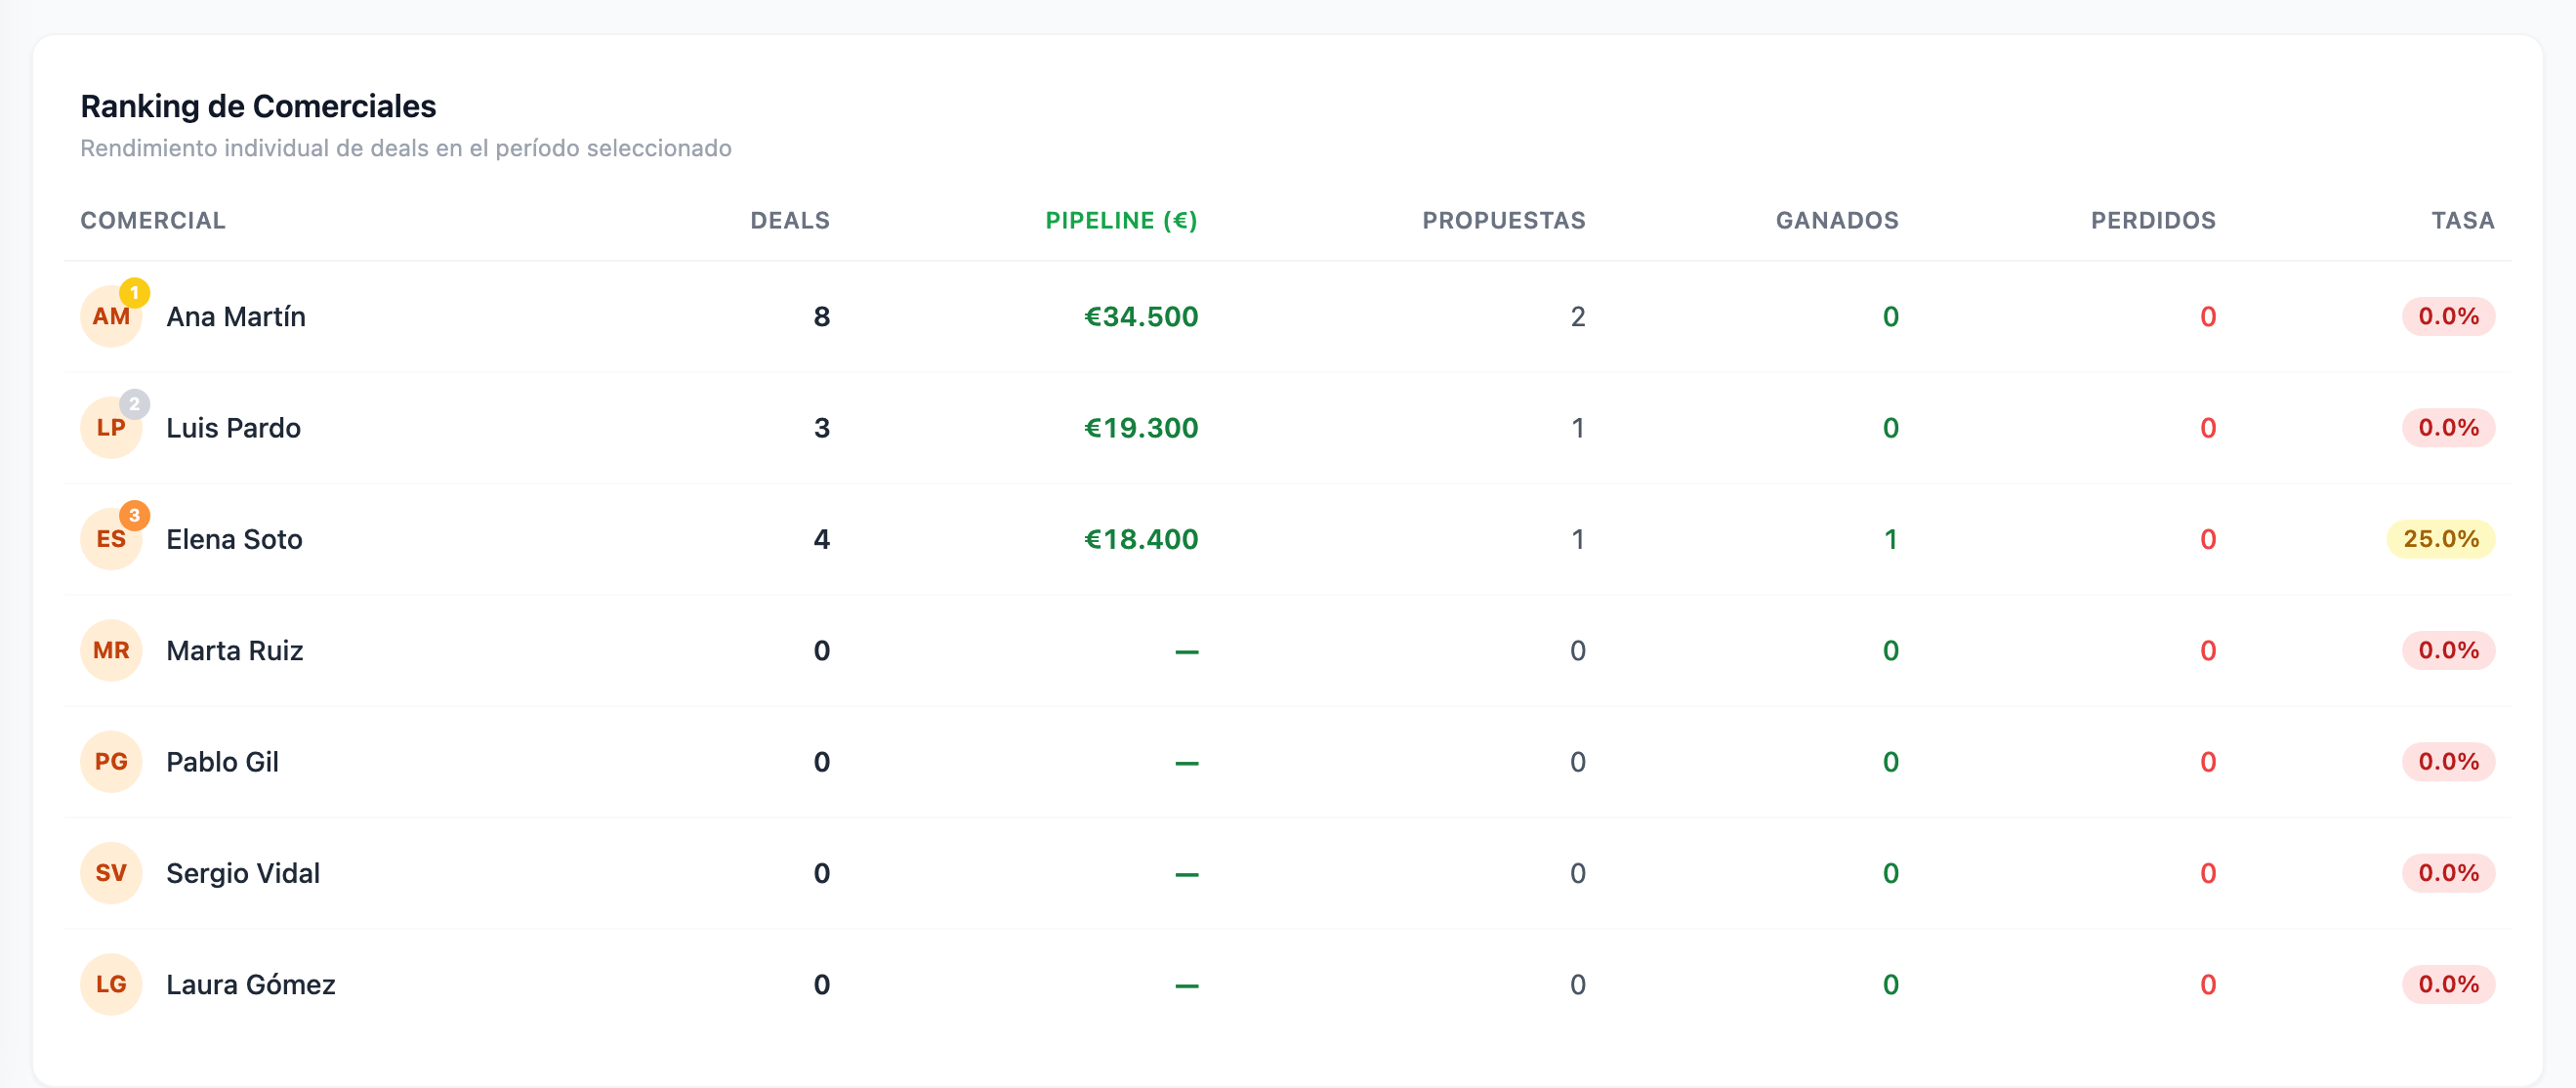2576x1088 pixels.
Task: Sort by the Ganados column header
Action: [1837, 221]
